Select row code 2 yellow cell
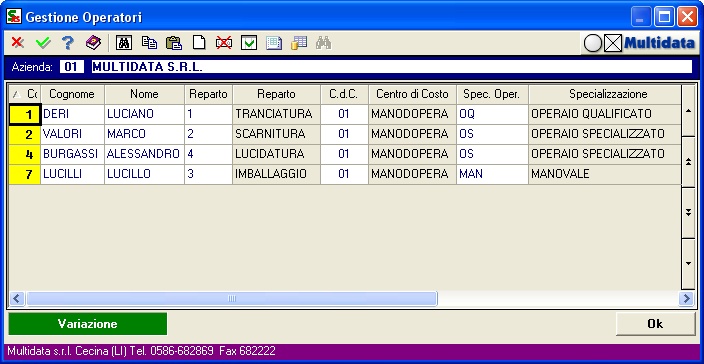The image size is (704, 364). coord(25,134)
